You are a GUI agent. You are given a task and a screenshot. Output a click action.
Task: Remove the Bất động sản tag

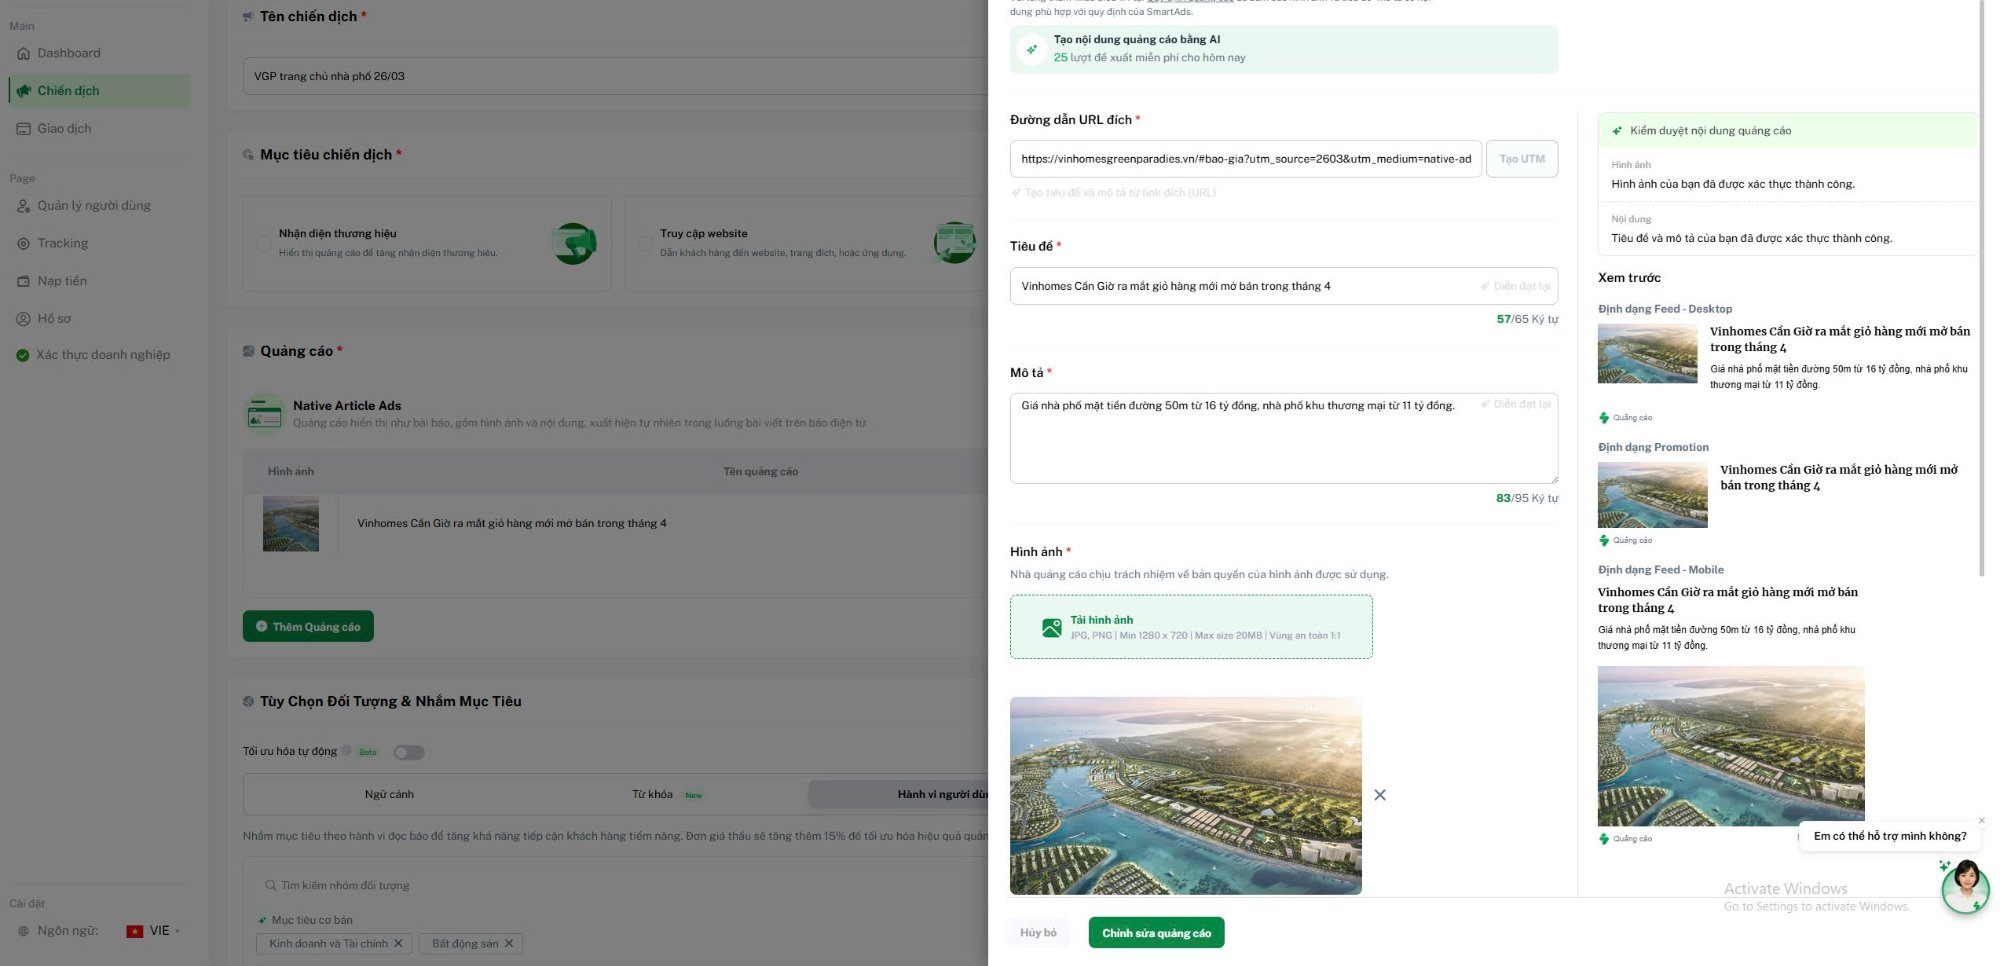[509, 943]
